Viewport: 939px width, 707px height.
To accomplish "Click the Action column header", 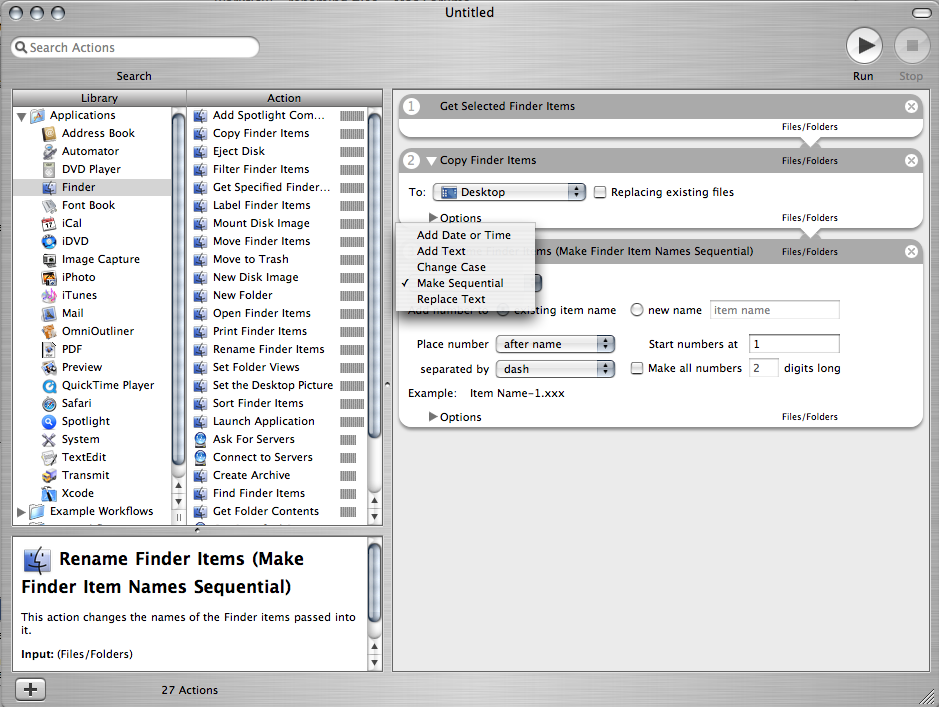I will pyautogui.click(x=284, y=98).
